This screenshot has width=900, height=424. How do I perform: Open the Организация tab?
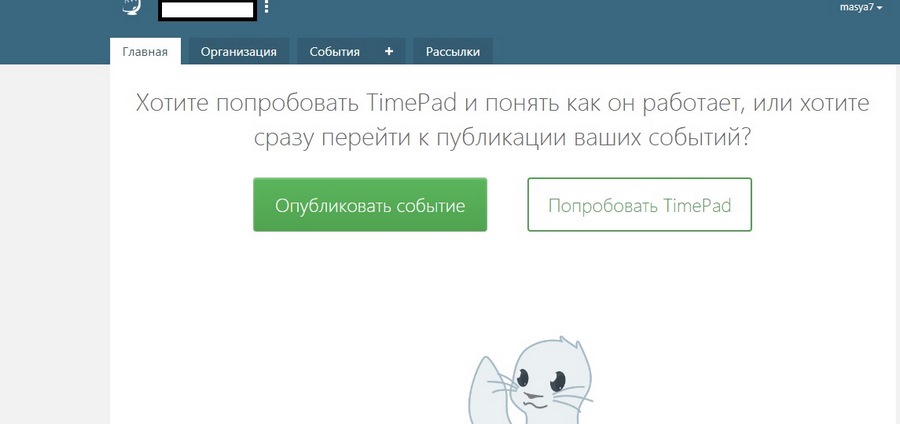[x=239, y=52]
